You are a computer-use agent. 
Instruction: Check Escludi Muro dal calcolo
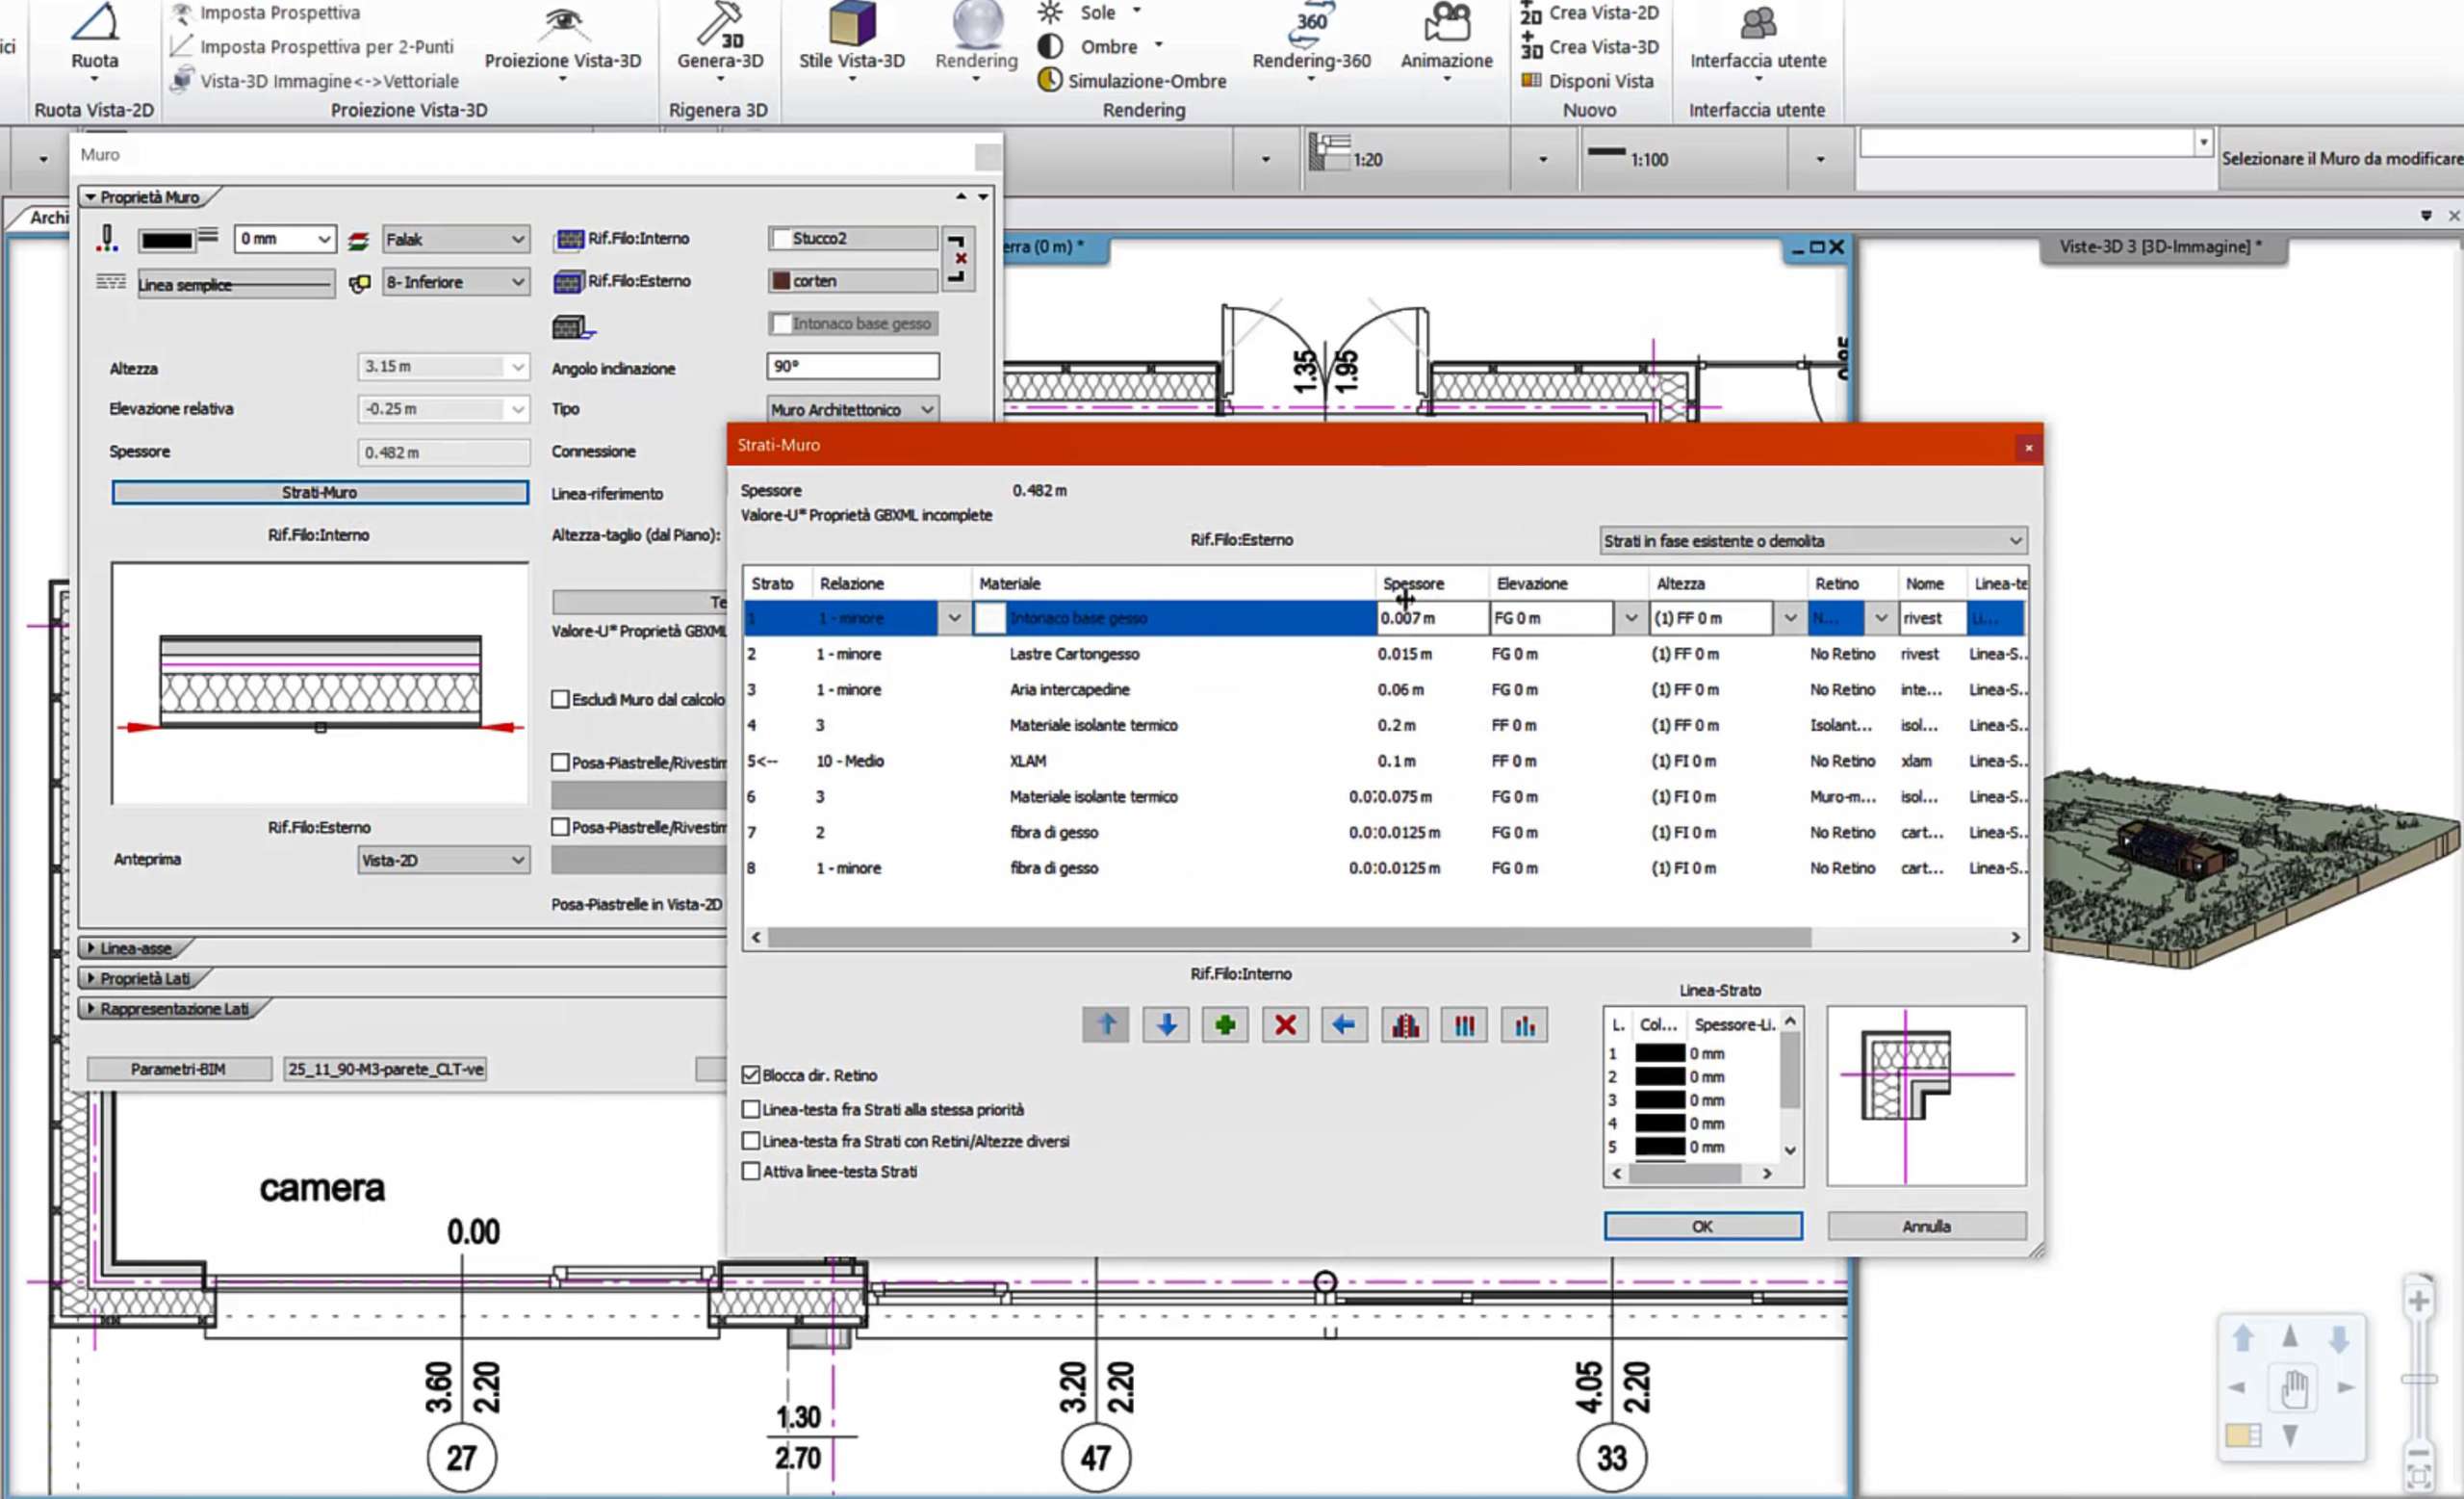(x=560, y=699)
